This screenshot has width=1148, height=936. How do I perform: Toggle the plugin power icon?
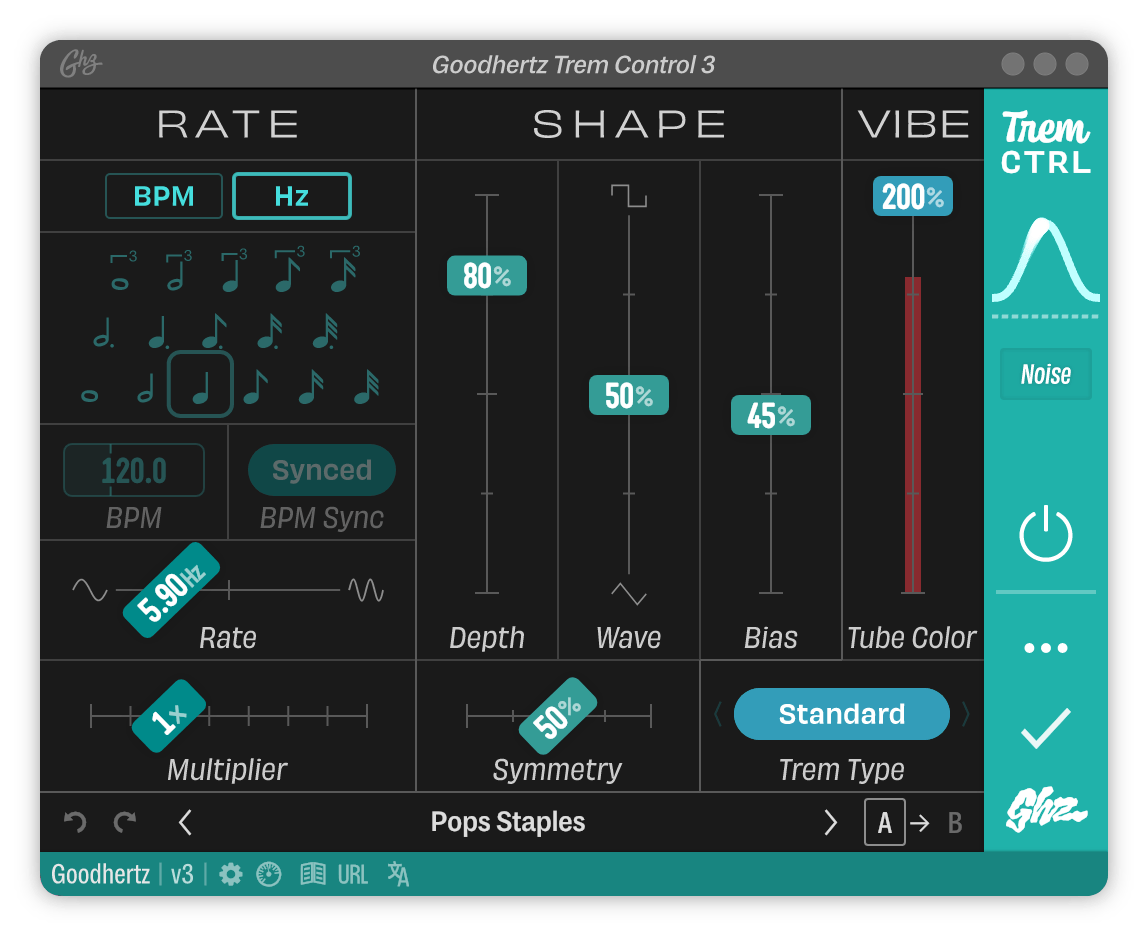pyautogui.click(x=1045, y=534)
